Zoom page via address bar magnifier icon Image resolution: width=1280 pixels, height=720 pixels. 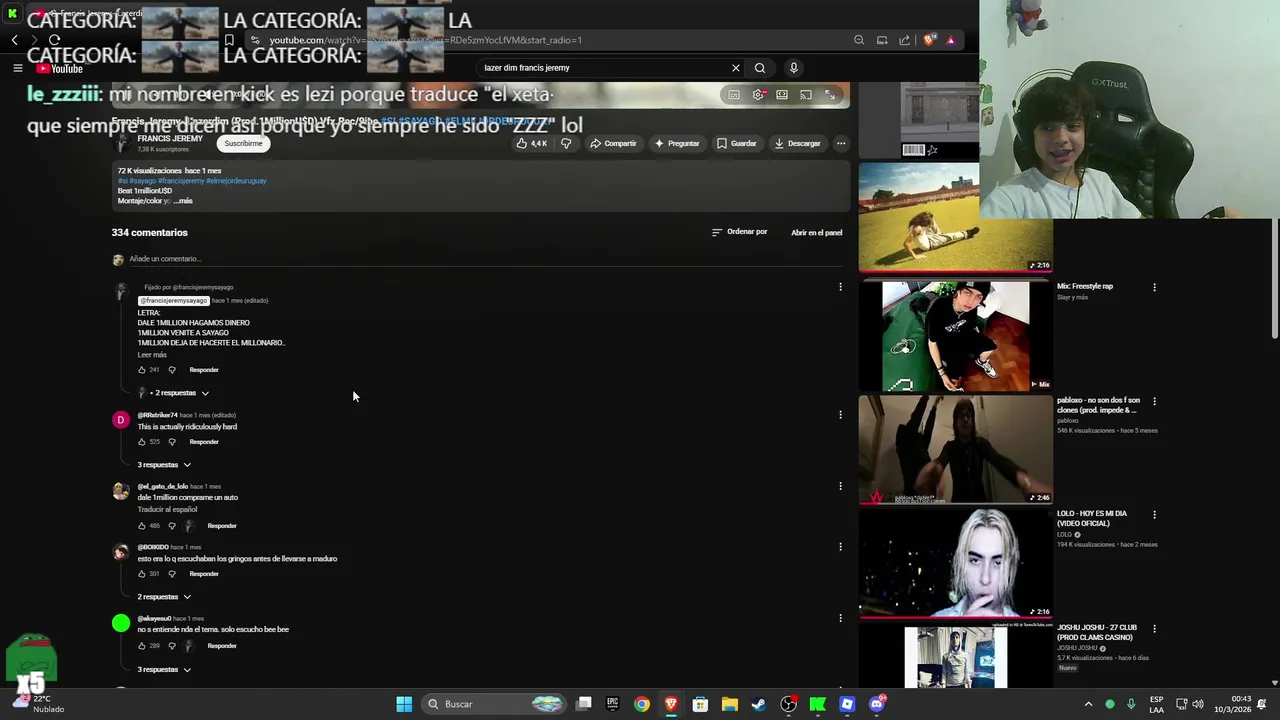pos(859,40)
